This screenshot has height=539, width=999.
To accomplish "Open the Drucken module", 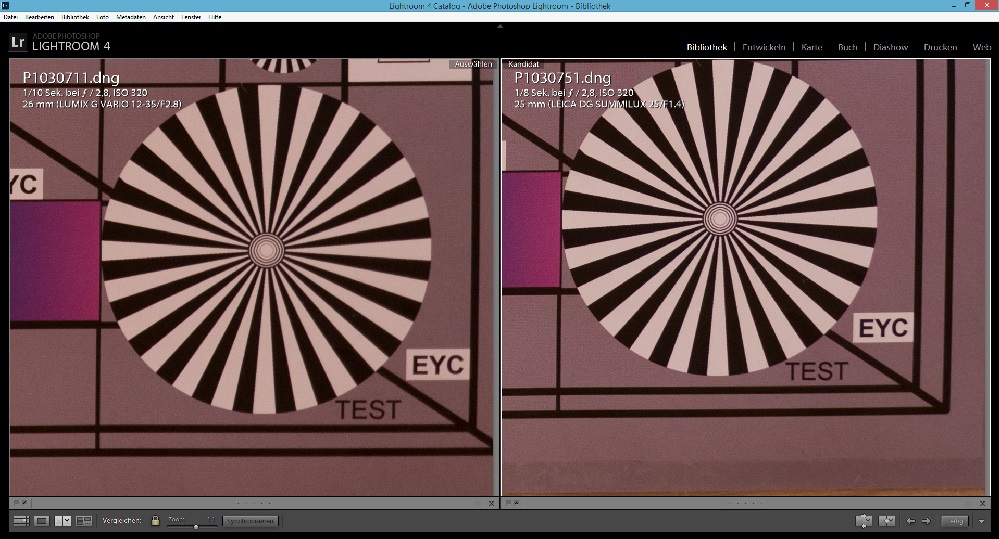I will (940, 47).
